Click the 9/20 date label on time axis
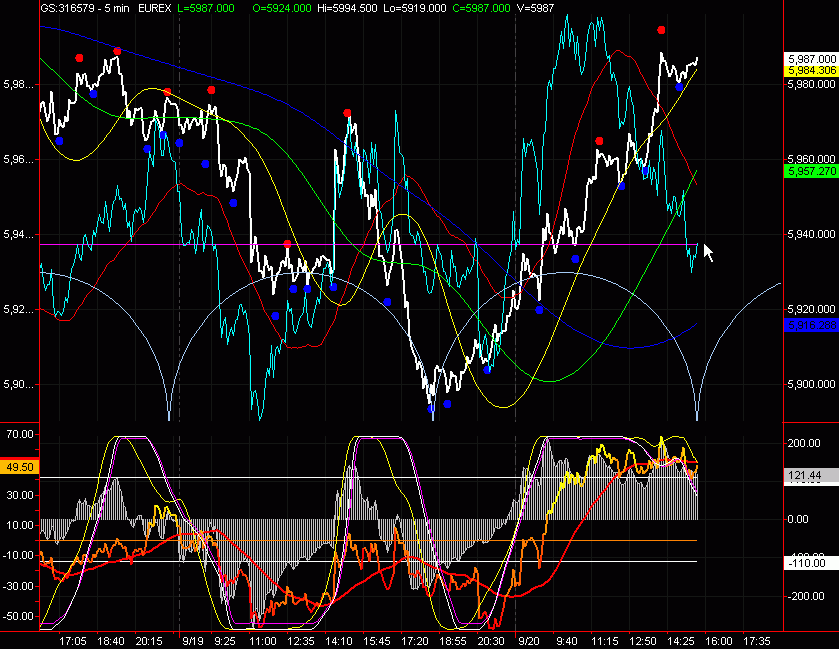The width and height of the screenshot is (839, 649). tap(529, 641)
